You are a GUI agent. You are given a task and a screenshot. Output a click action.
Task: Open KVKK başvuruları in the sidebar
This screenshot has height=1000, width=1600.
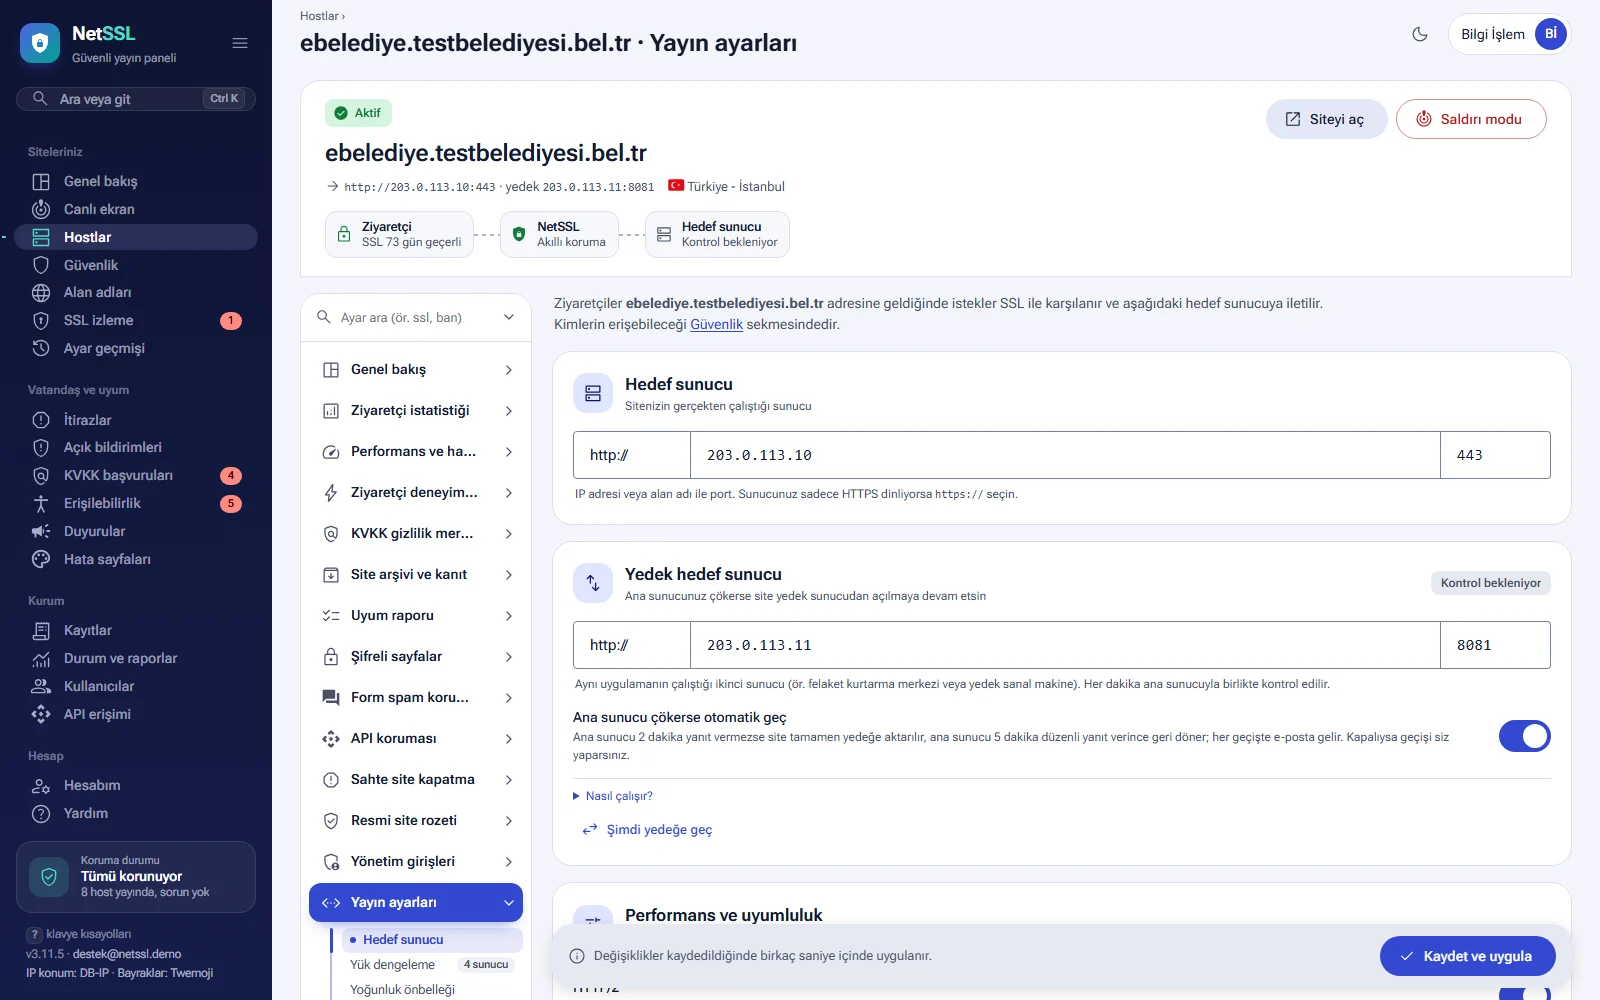(x=136, y=475)
